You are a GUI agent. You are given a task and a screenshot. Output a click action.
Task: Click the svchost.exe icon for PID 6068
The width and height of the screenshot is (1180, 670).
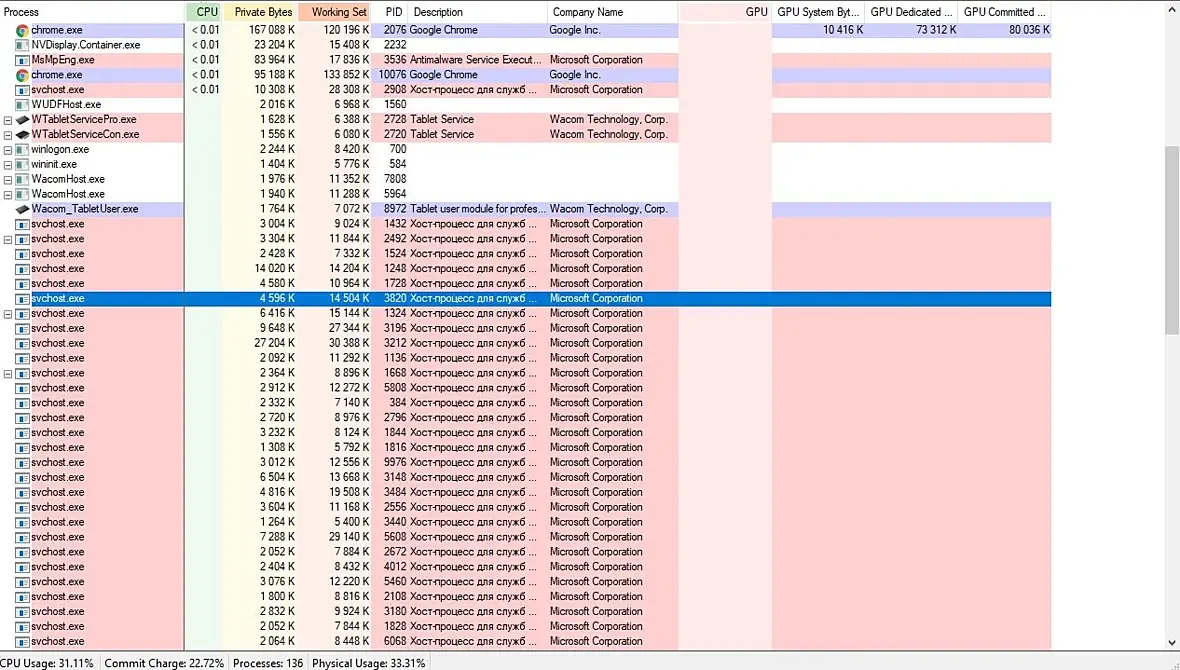tap(23, 641)
